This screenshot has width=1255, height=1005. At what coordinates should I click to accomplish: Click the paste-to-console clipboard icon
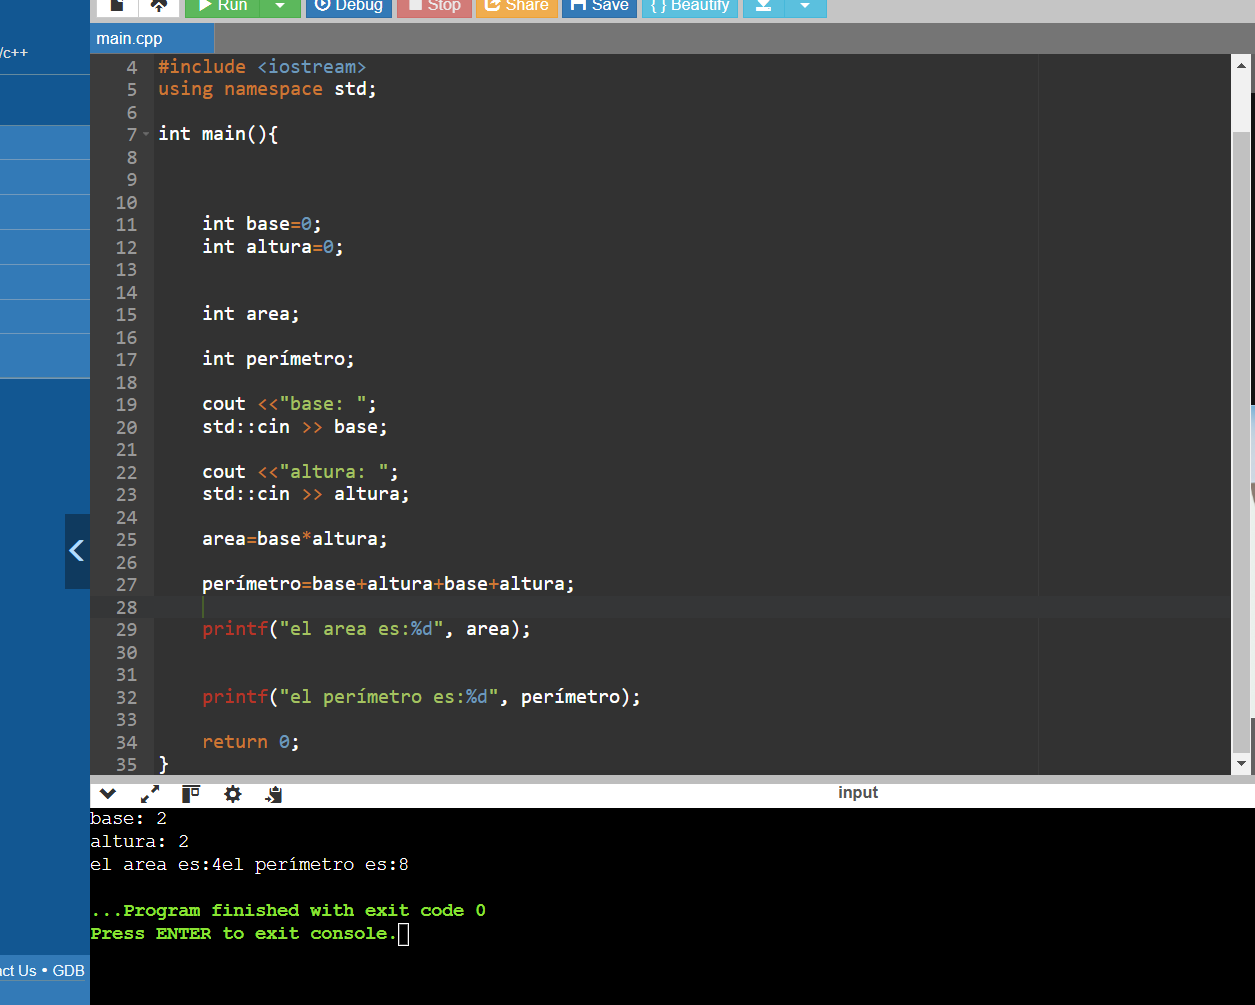tap(274, 795)
